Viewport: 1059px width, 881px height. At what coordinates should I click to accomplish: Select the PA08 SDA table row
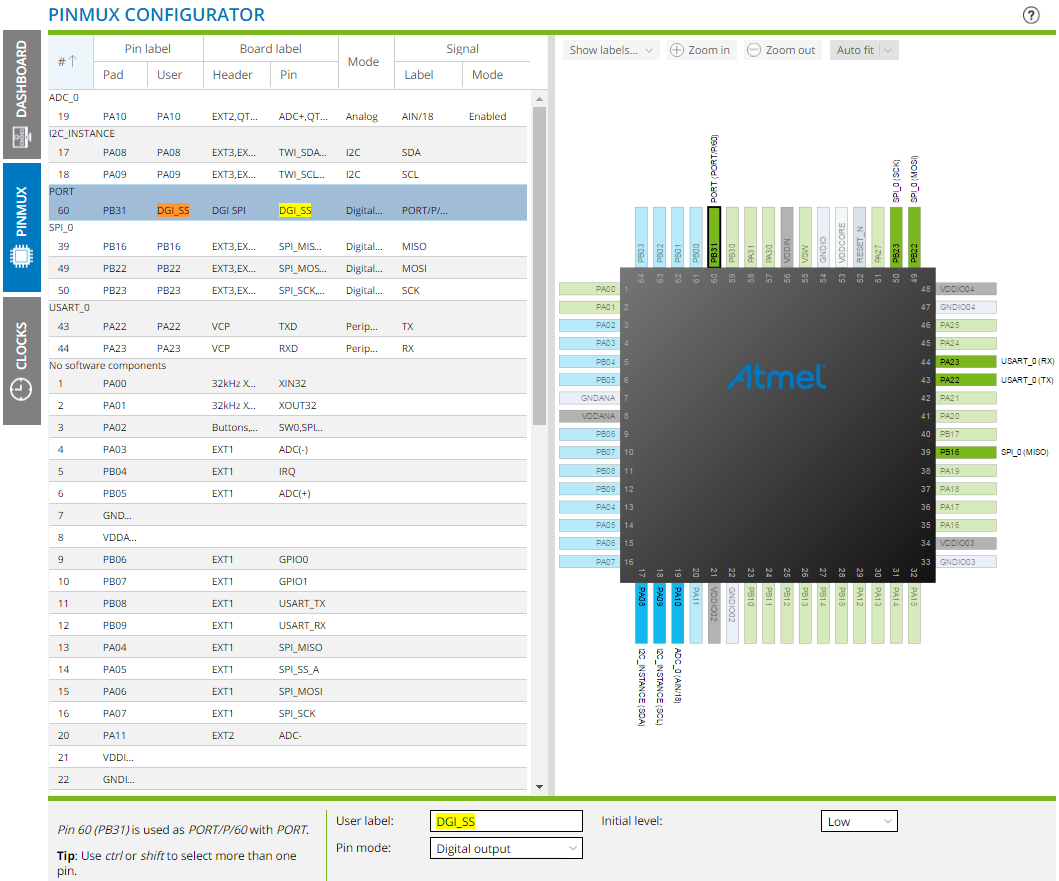pos(288,153)
